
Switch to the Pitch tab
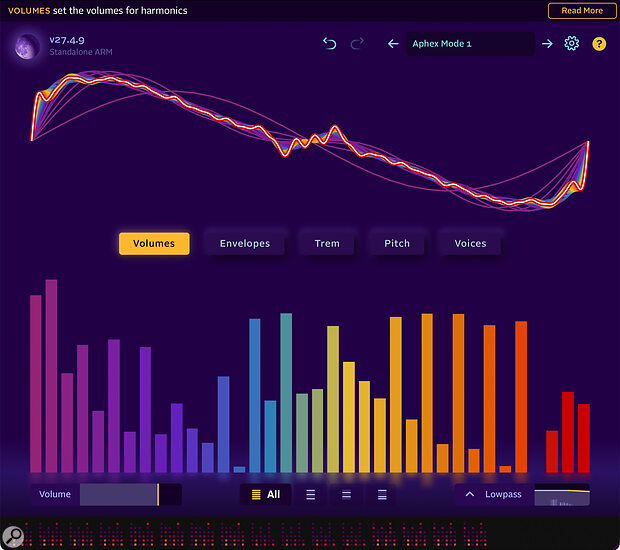point(397,244)
